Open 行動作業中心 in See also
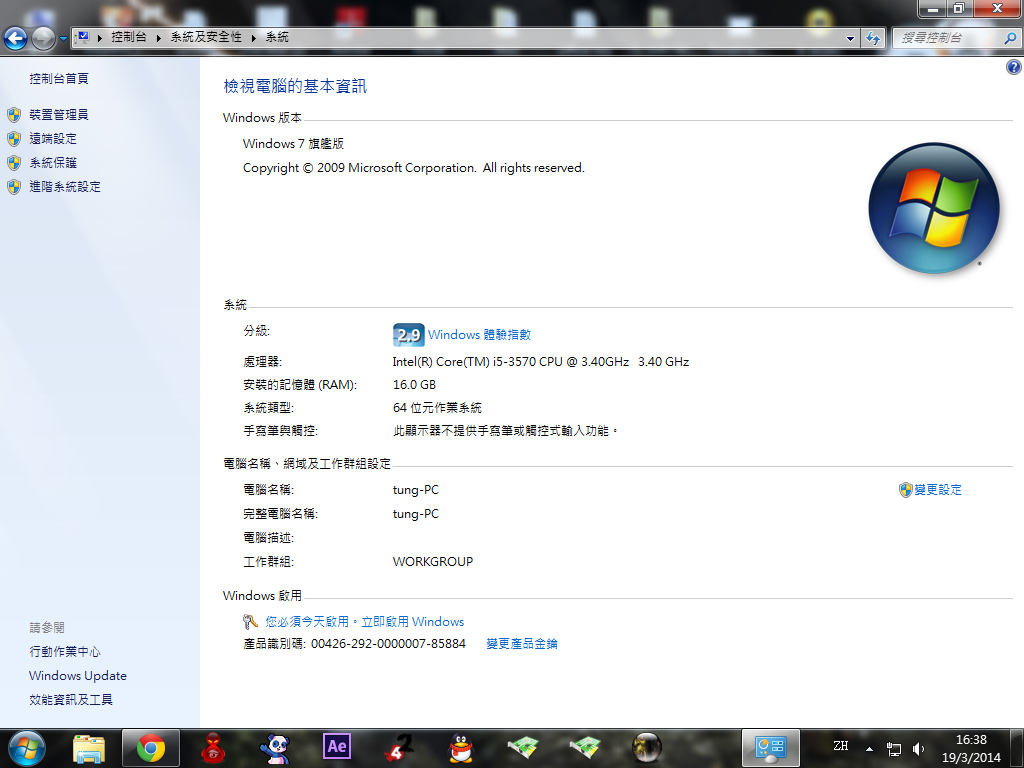 pos(65,652)
